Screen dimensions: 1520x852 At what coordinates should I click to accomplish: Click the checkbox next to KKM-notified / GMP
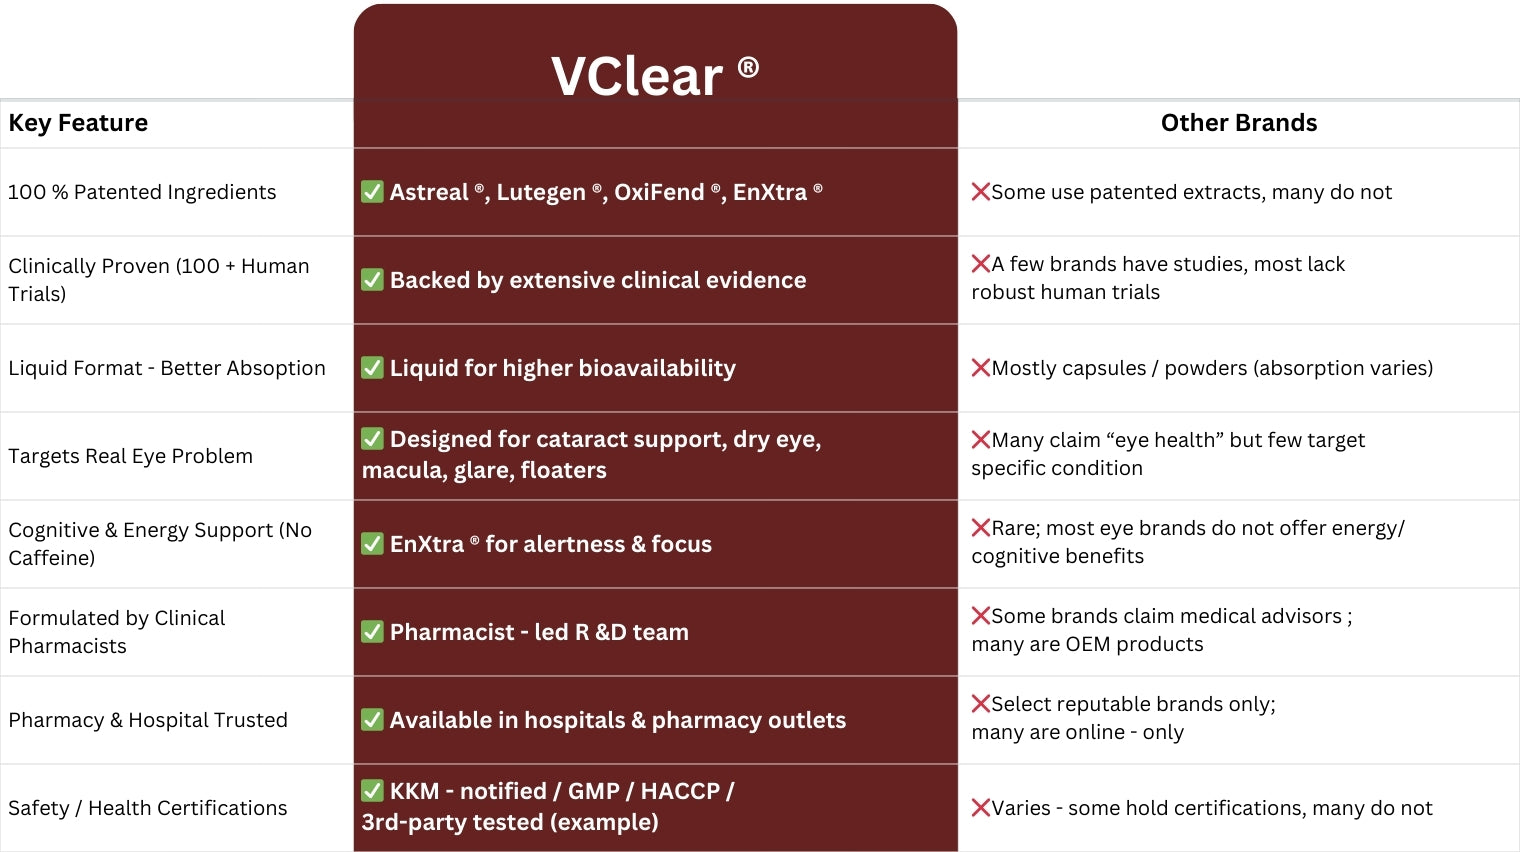372,791
